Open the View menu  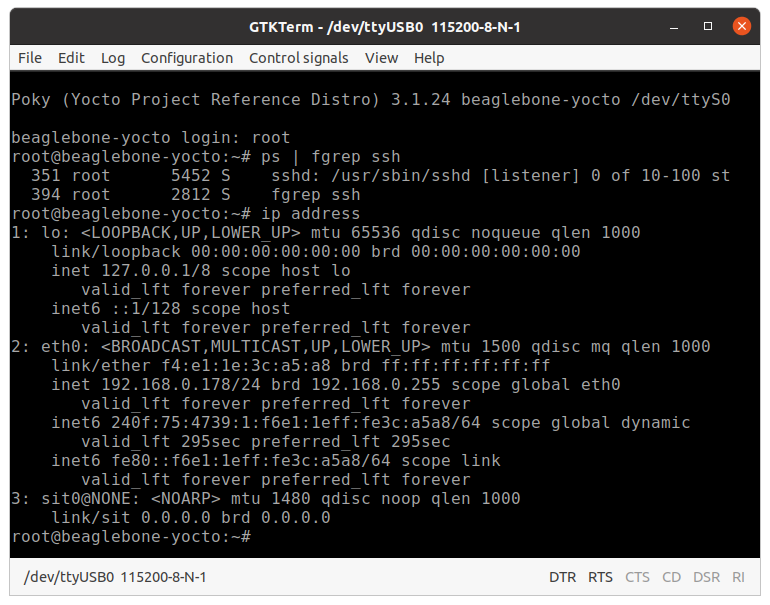(x=381, y=58)
